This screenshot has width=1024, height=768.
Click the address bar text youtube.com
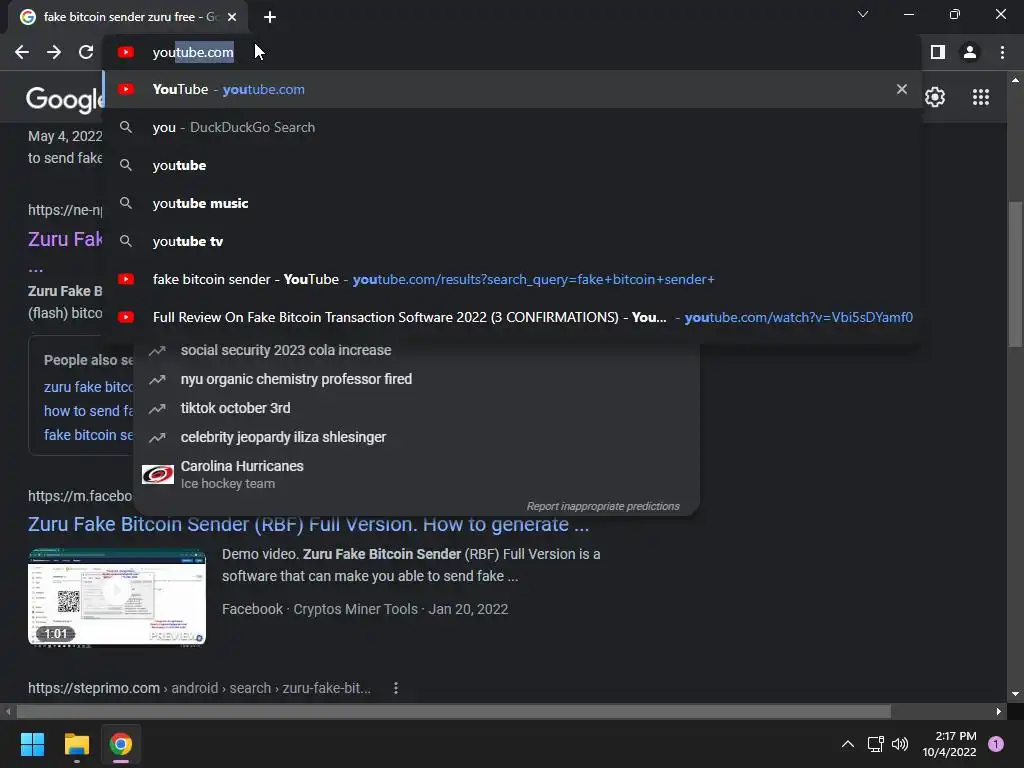pyautogui.click(x=193, y=52)
